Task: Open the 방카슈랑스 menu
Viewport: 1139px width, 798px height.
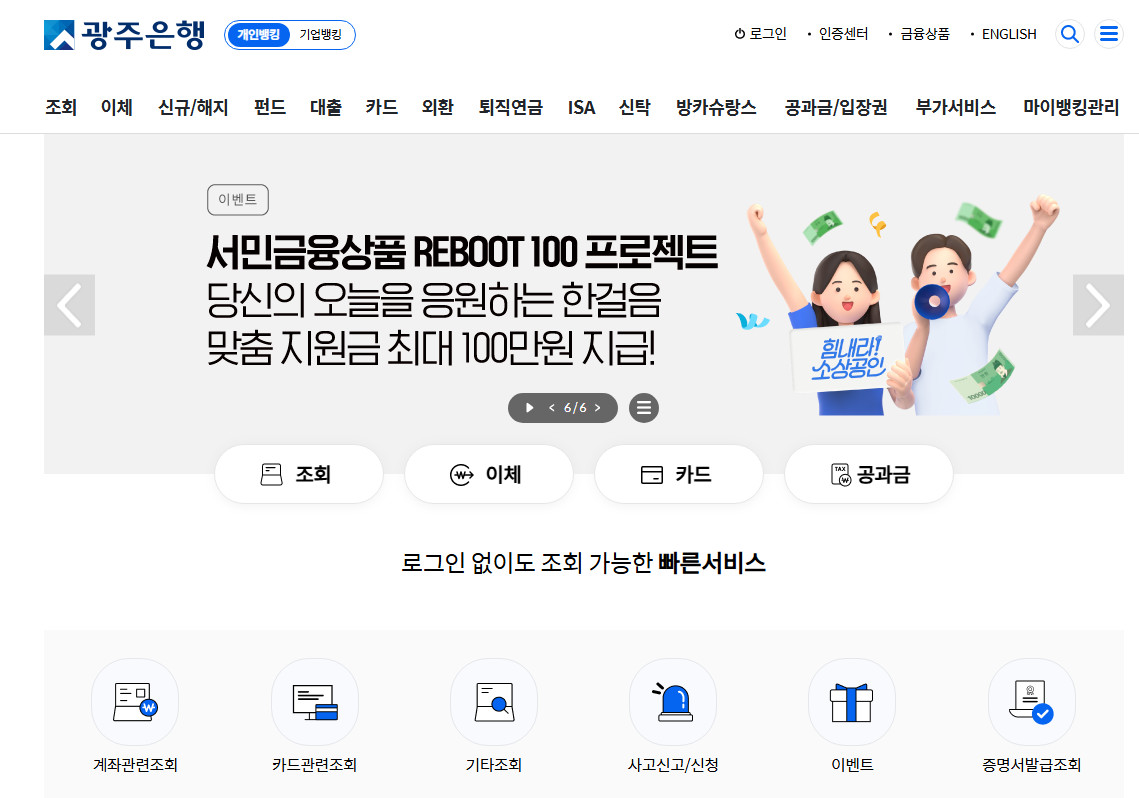Action: tap(716, 107)
